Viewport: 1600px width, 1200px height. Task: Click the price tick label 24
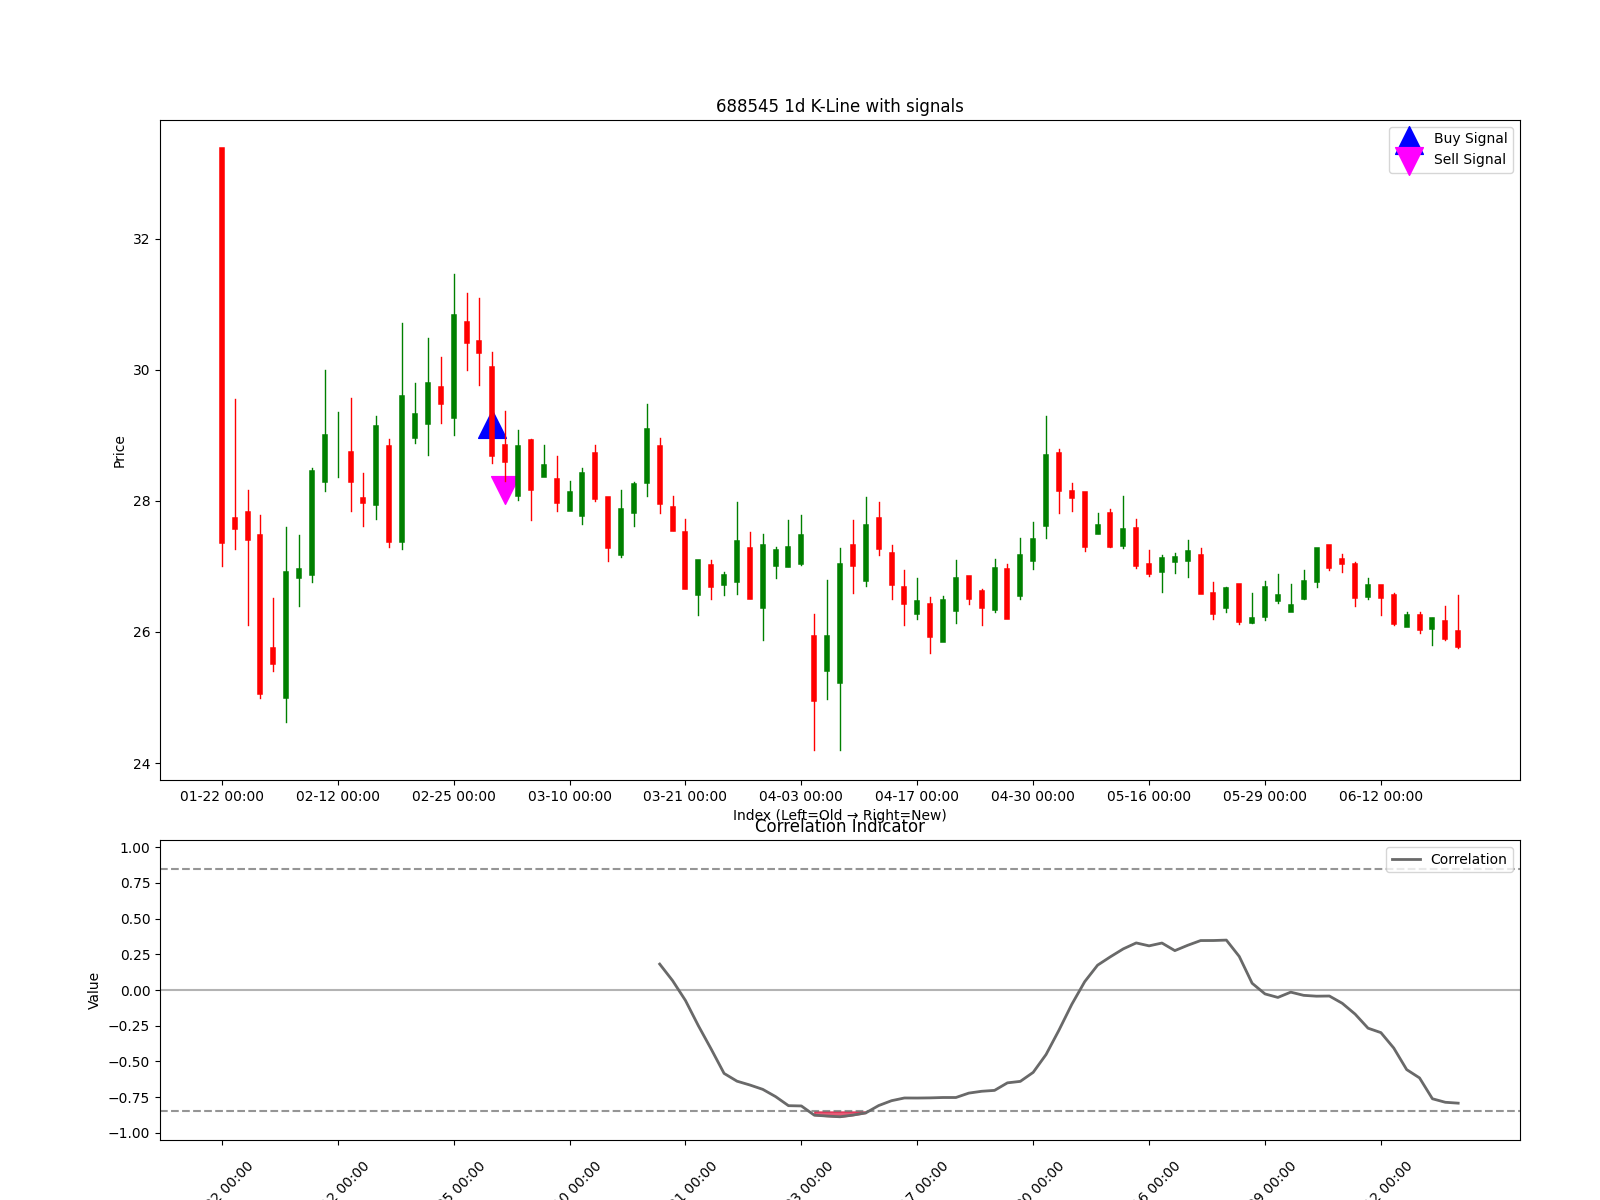140,764
